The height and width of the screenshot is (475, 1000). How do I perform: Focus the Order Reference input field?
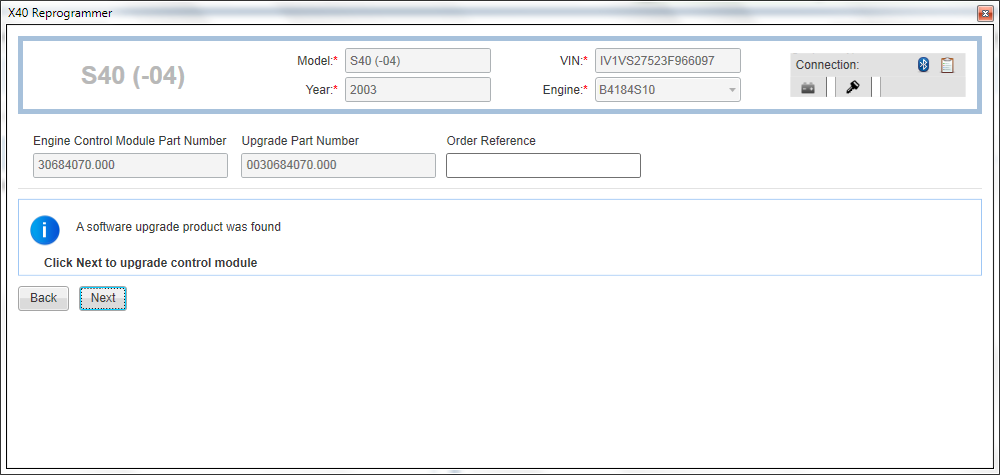[x=543, y=166]
